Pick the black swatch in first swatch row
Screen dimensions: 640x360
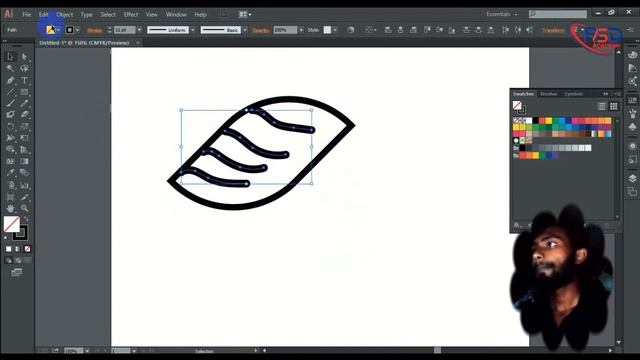tap(536, 120)
